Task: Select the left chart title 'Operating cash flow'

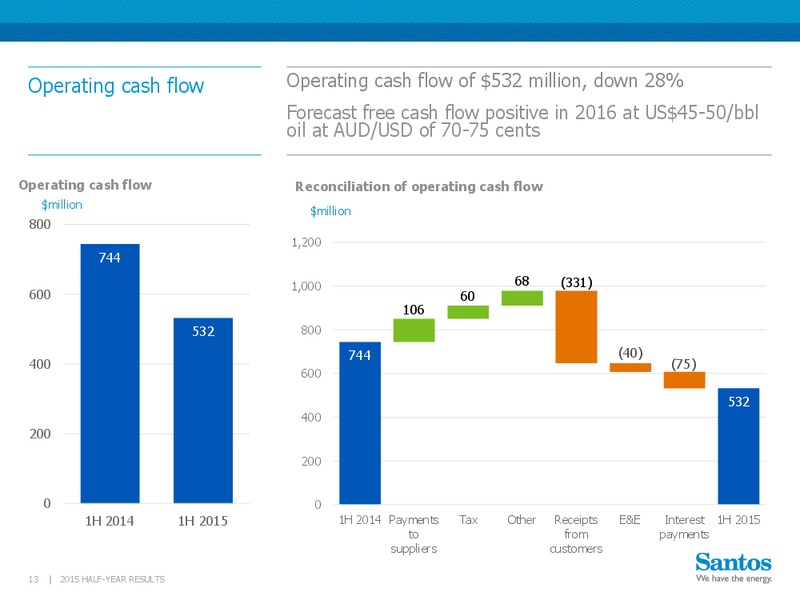Action: pos(85,185)
